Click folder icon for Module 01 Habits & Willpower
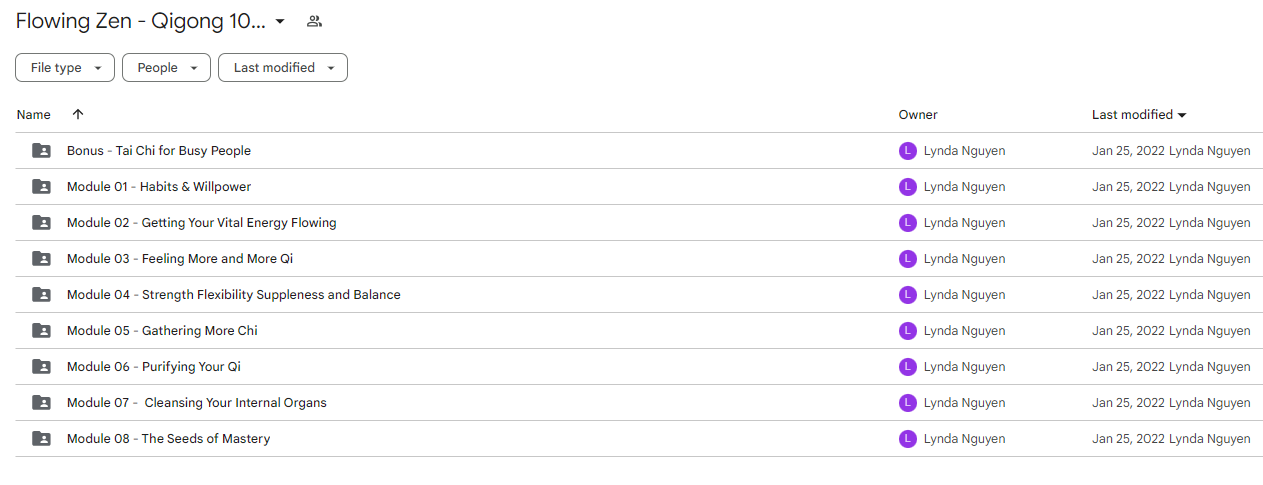This screenshot has height=485, width=1263. point(41,187)
